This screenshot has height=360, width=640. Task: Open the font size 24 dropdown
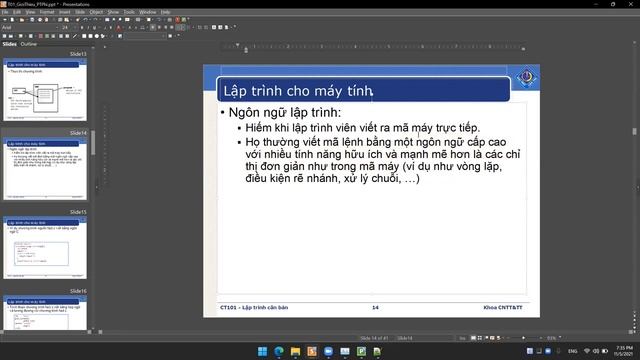(x=75, y=27)
